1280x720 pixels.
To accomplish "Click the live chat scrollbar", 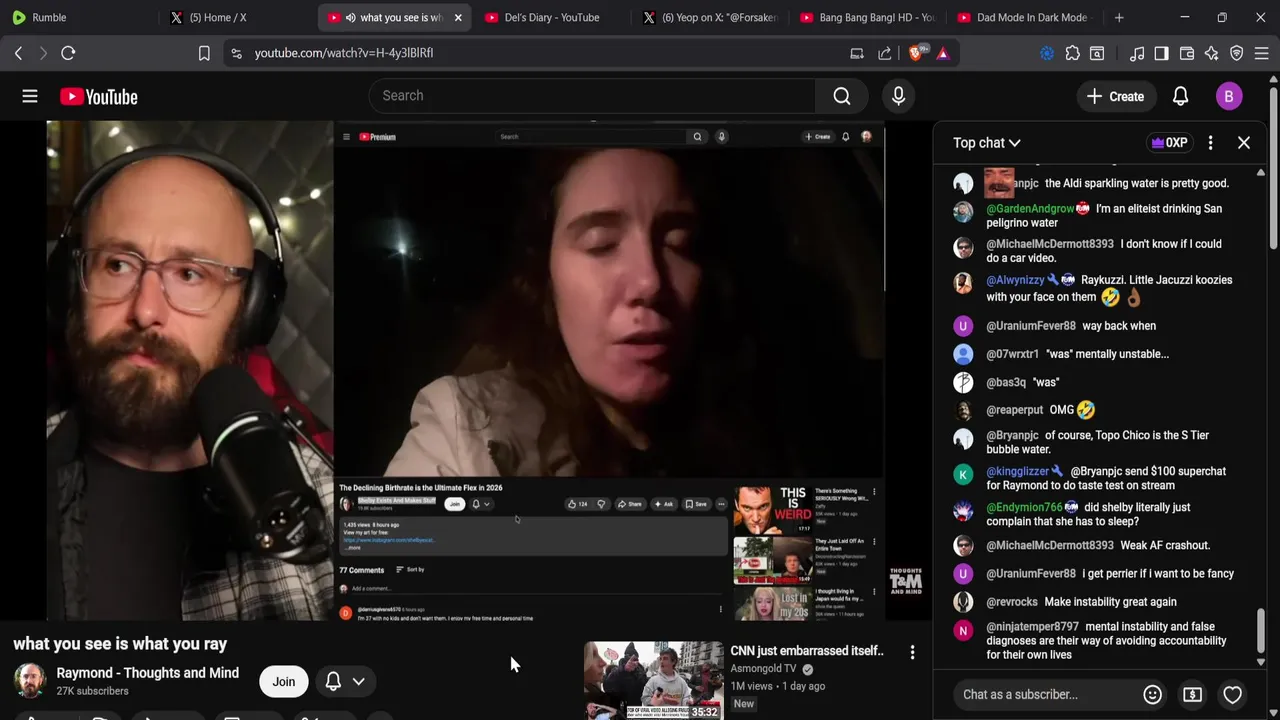I will point(1260,634).
